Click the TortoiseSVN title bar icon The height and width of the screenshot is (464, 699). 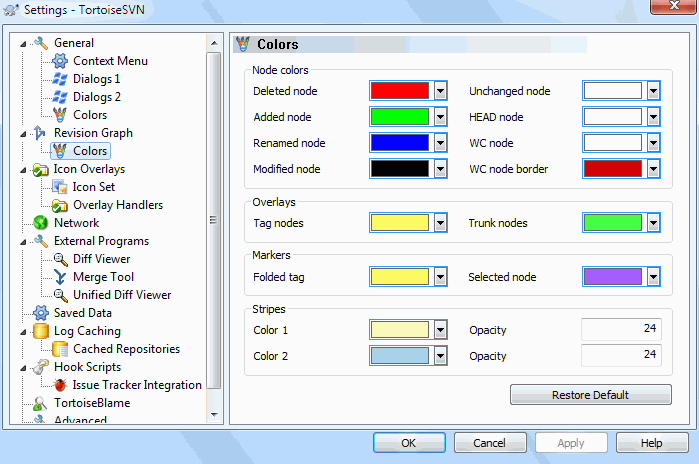[x=11, y=10]
